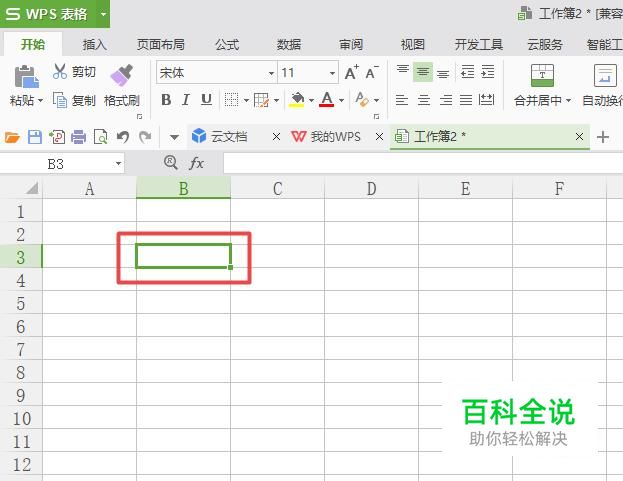Switch to the 页面布局 ribbon tab
Viewport: 623px width, 481px height.
click(161, 44)
